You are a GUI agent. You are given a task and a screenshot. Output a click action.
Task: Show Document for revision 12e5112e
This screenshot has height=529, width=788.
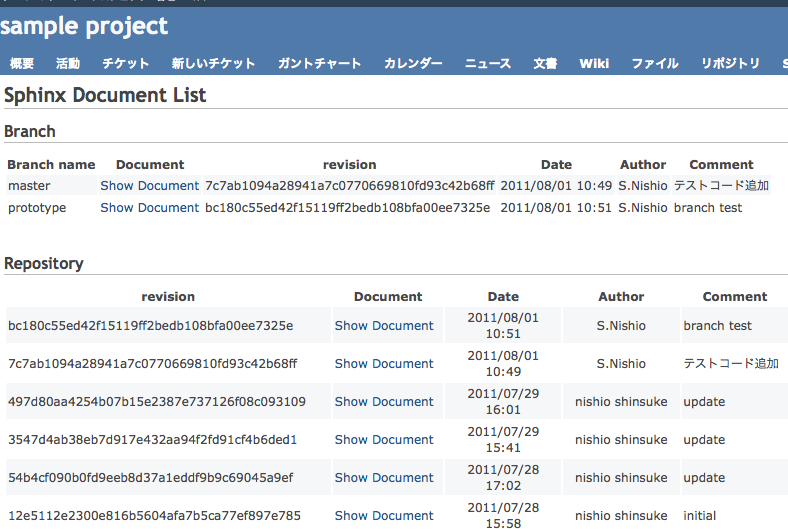(x=384, y=516)
